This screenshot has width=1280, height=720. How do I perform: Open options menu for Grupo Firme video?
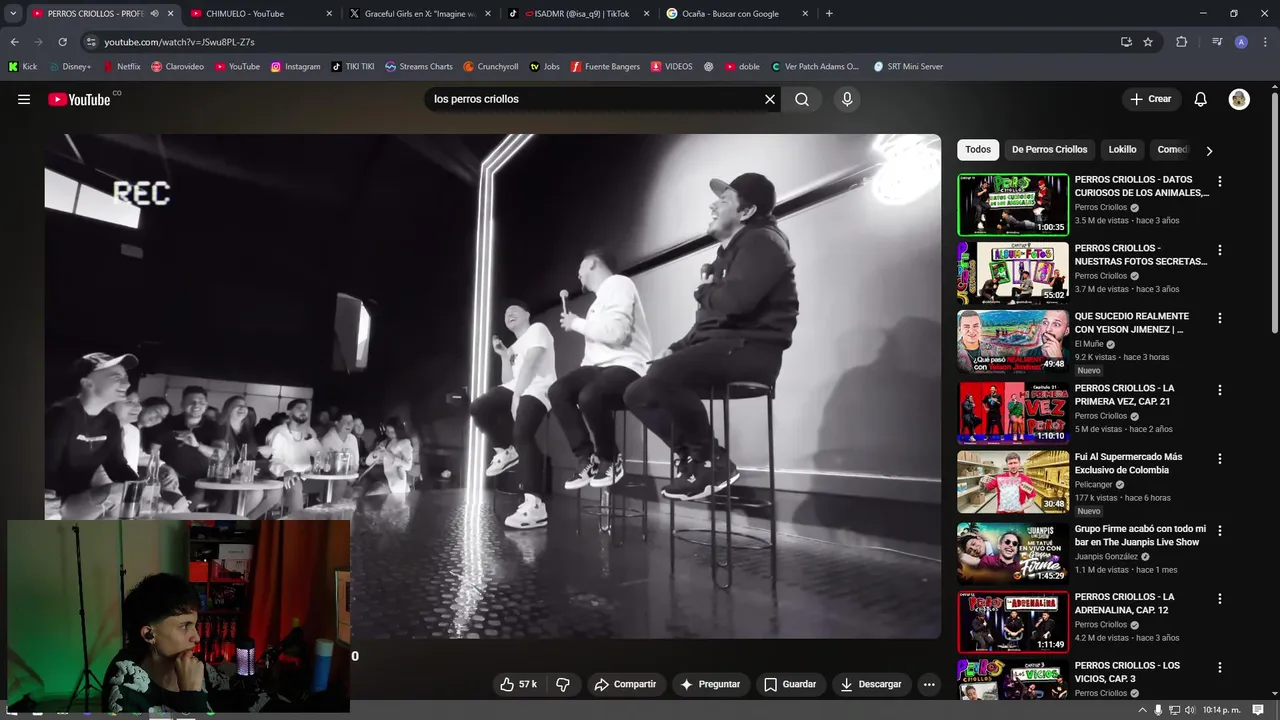coord(1219,531)
